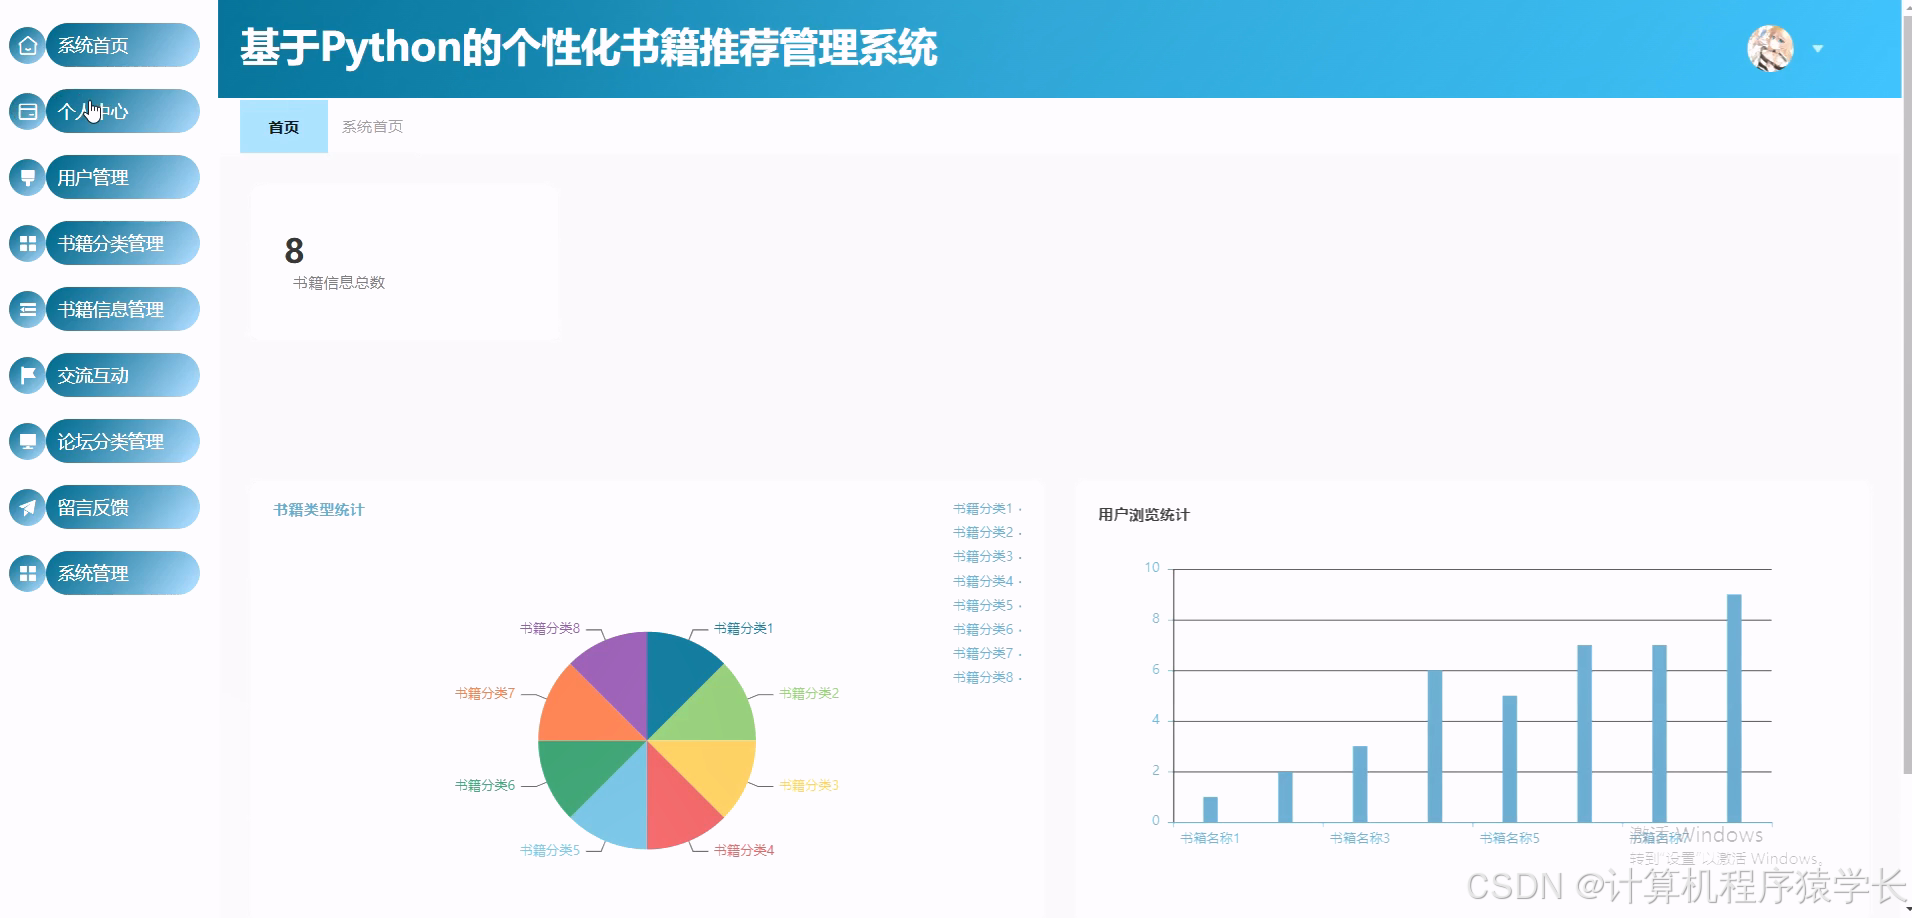This screenshot has width=1912, height=918.
Task: Click the green 书籍分类6 pie slice
Action: 579,768
